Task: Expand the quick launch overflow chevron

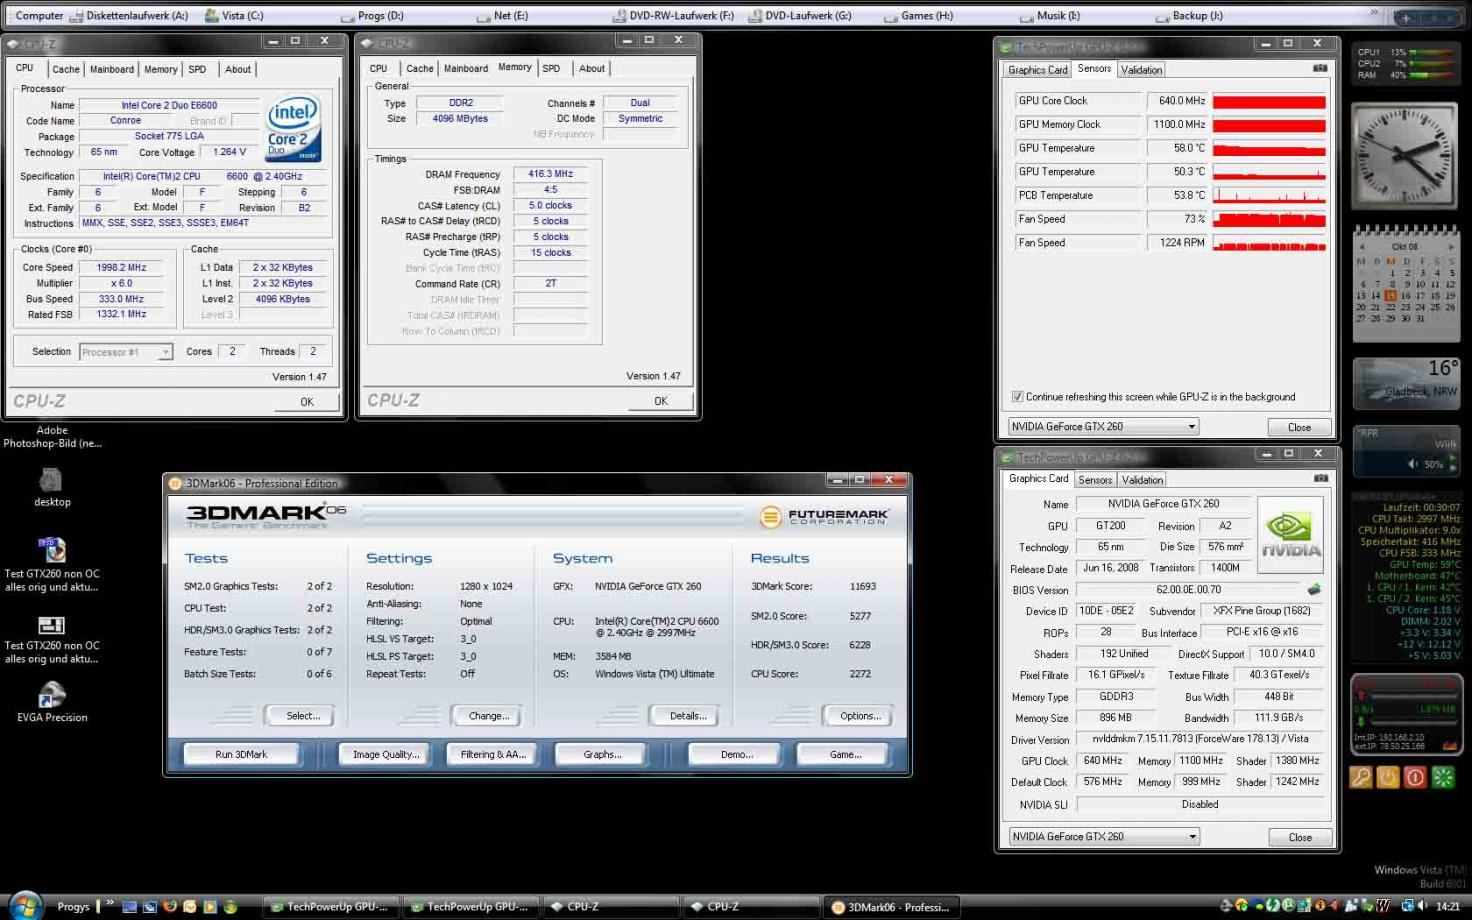Action: pos(110,902)
